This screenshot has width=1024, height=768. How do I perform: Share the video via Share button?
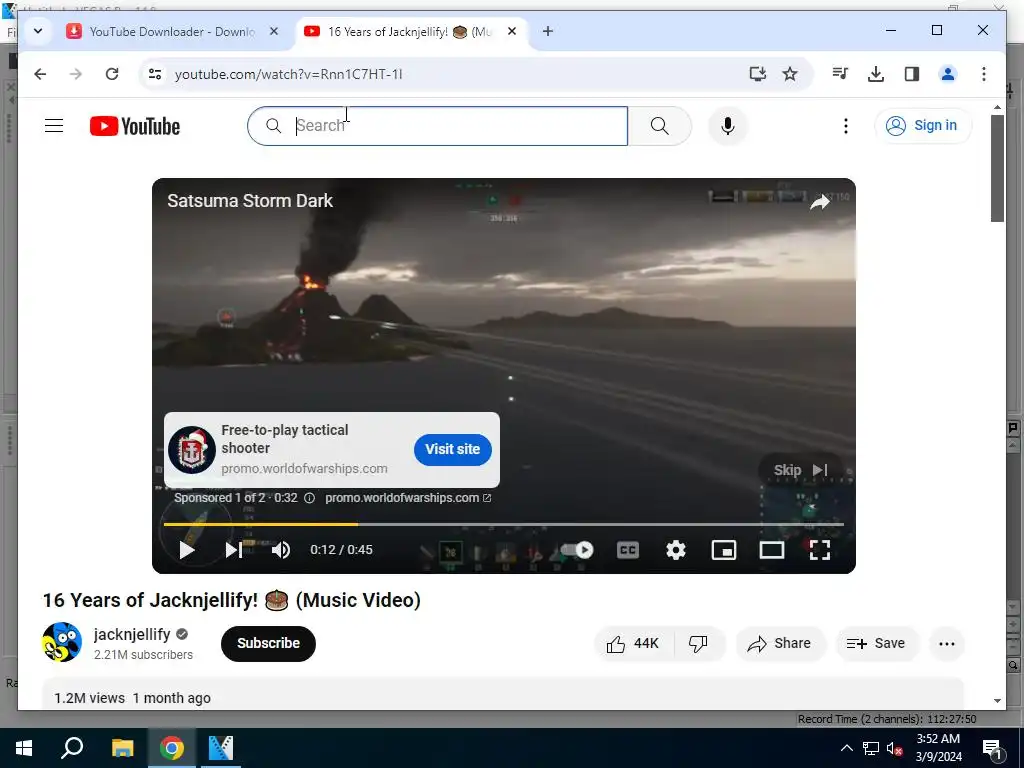(x=780, y=644)
